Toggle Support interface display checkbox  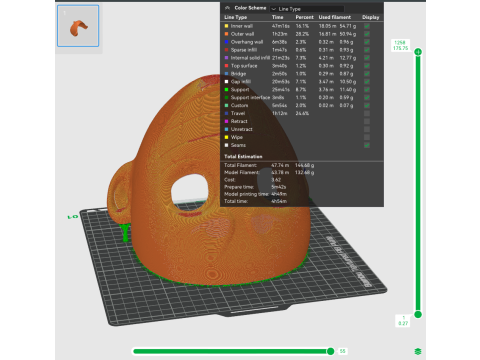367,98
